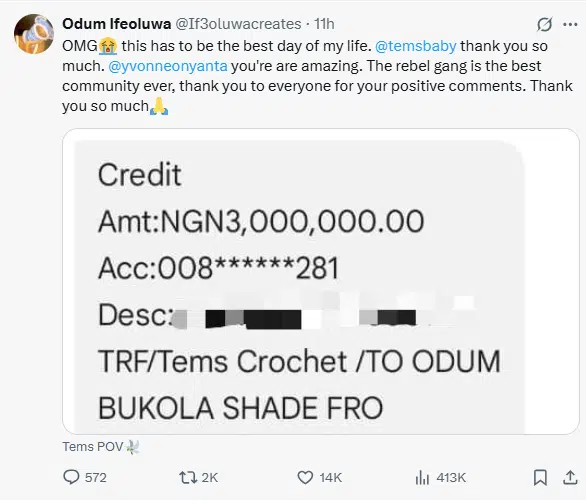The width and height of the screenshot is (586, 504).
Task: Open Odum Ifeoluwa's profile avatar
Action: (x=34, y=34)
